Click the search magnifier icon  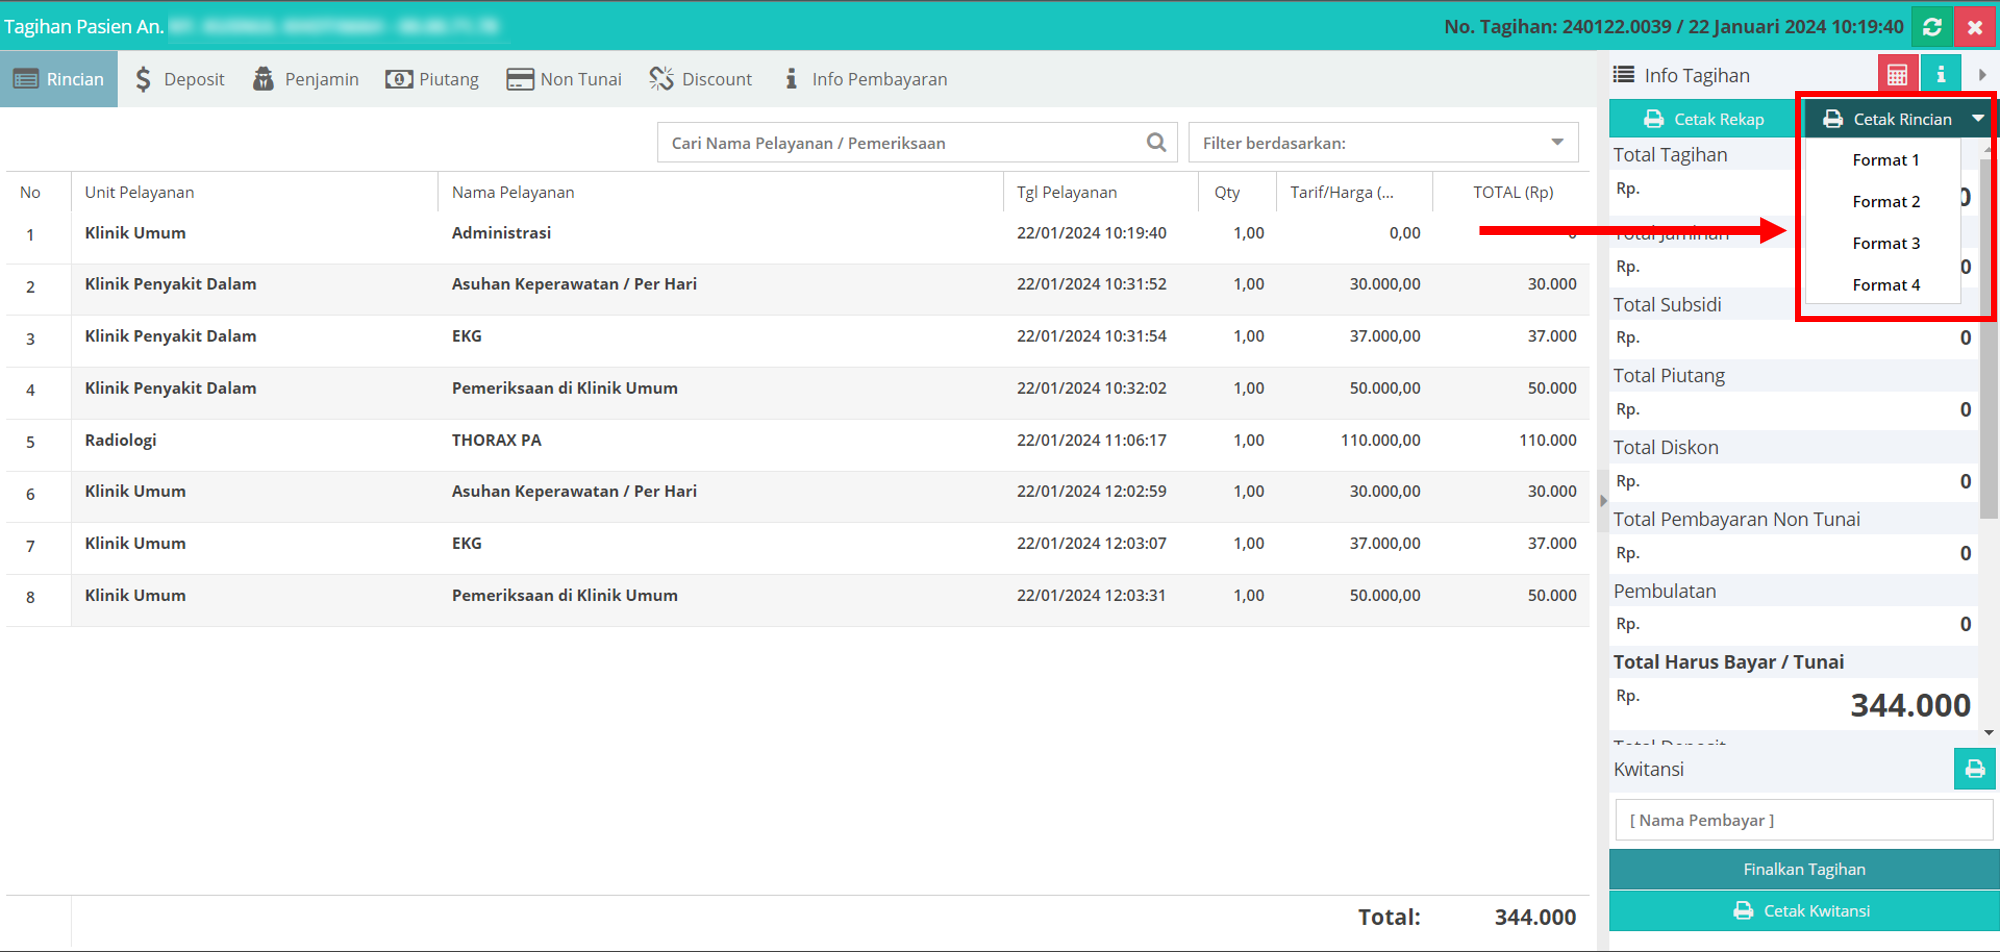(x=1156, y=143)
